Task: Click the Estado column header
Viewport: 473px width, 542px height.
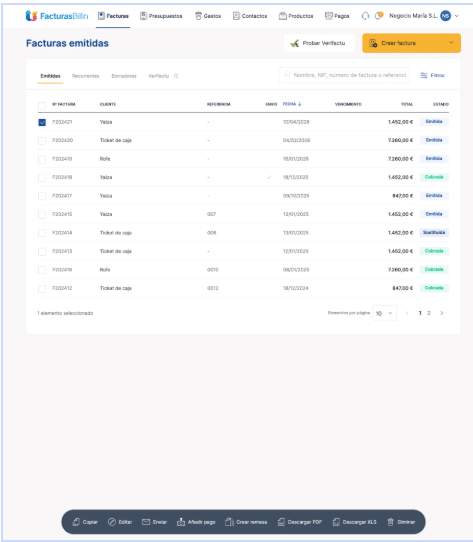Action: 441,104
